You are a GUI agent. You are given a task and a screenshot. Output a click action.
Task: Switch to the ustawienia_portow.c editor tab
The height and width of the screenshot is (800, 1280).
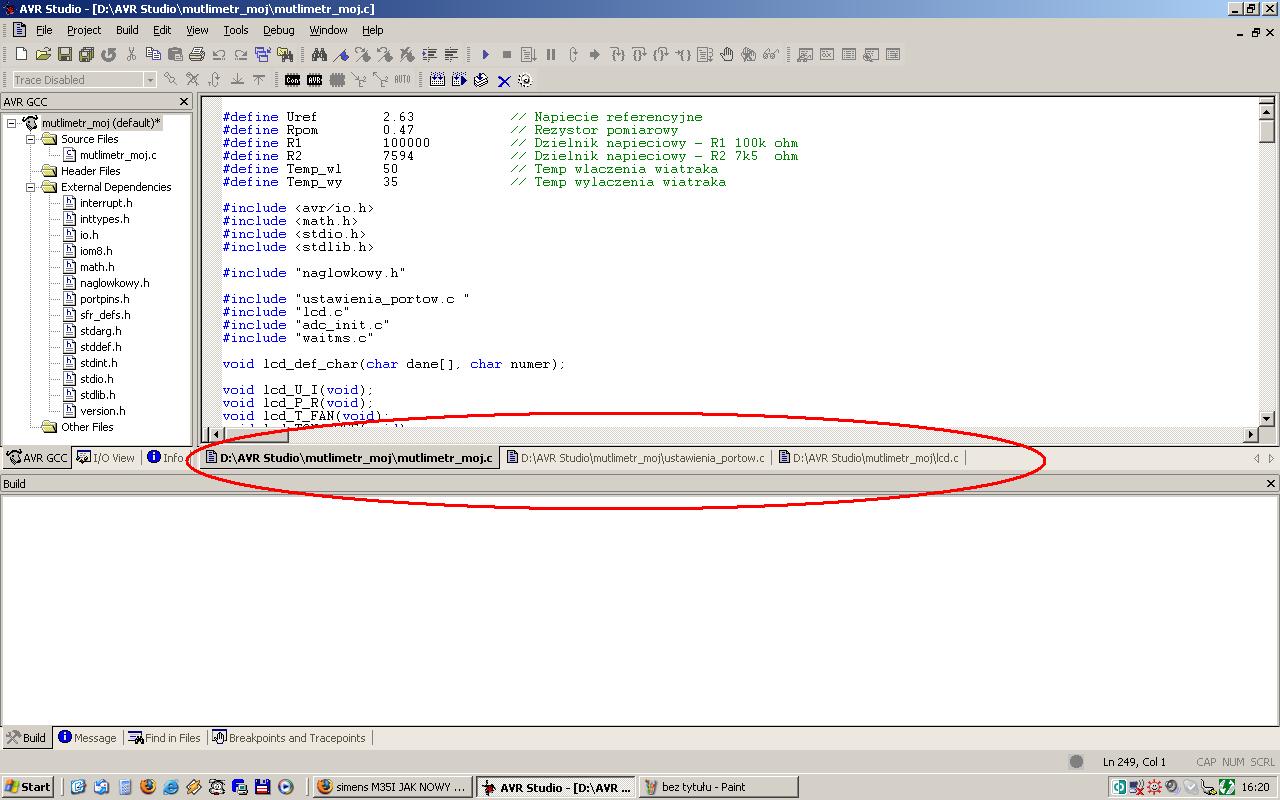[x=636, y=458]
